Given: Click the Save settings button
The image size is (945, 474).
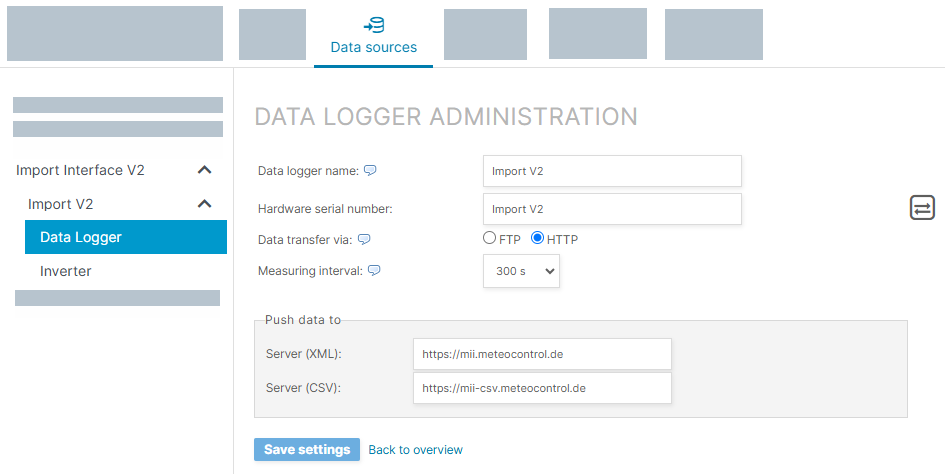Looking at the screenshot, I should [307, 450].
